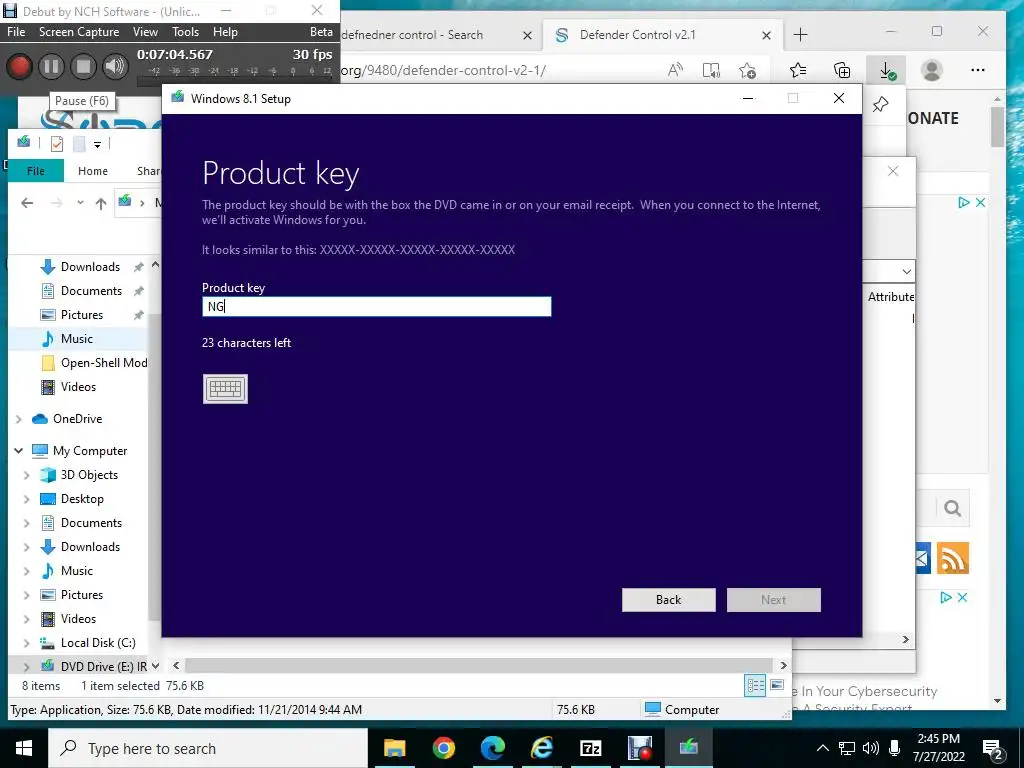Close the defnedner control Search tab
1024x768 pixels.
528,35
